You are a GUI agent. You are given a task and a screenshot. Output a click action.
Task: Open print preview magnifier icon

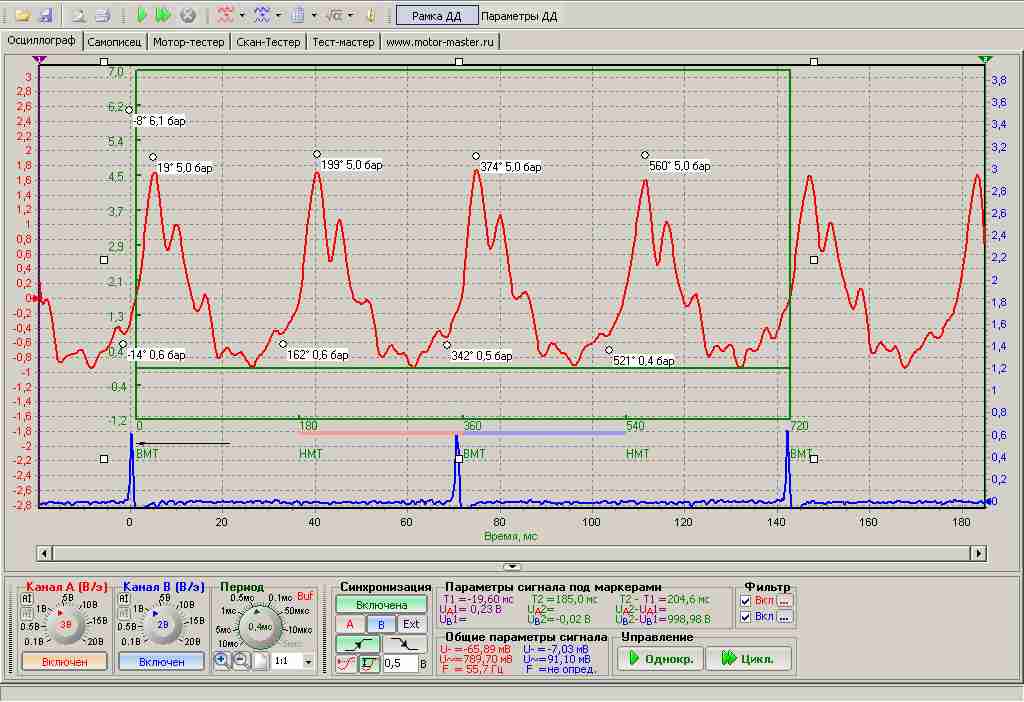pos(78,15)
